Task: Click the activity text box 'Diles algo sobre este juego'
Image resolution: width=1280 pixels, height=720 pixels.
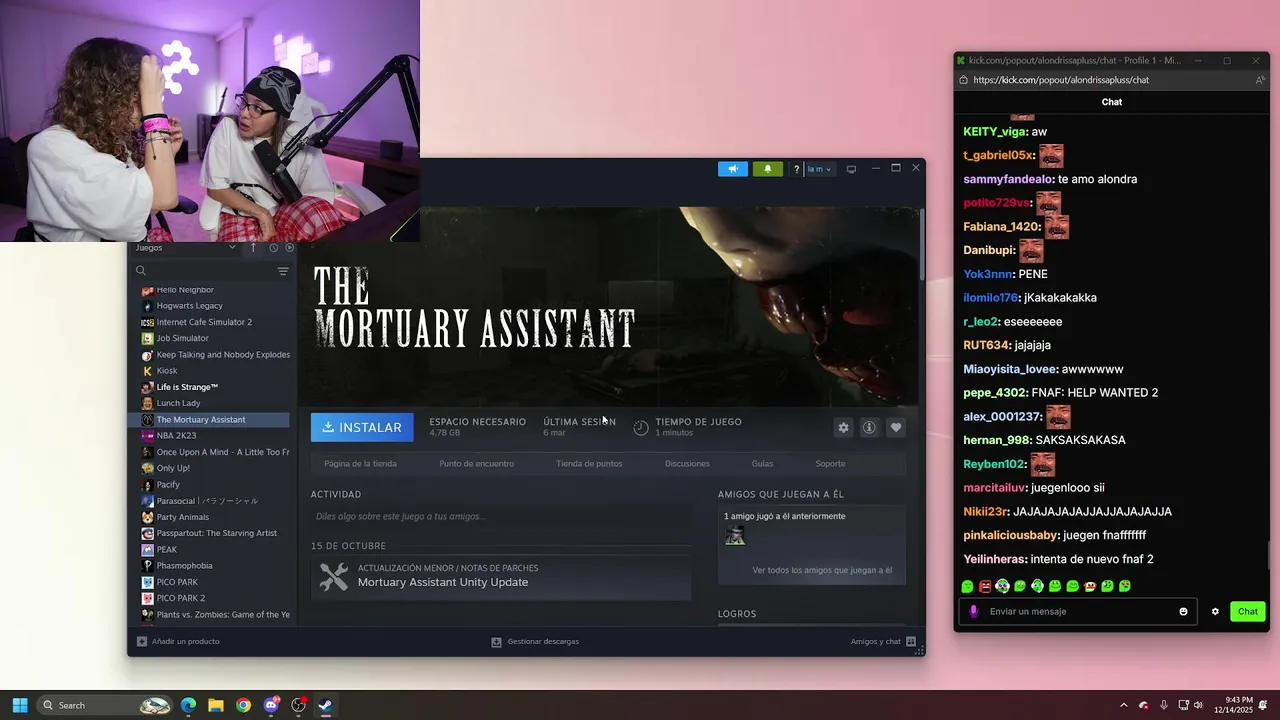Action: pos(500,516)
